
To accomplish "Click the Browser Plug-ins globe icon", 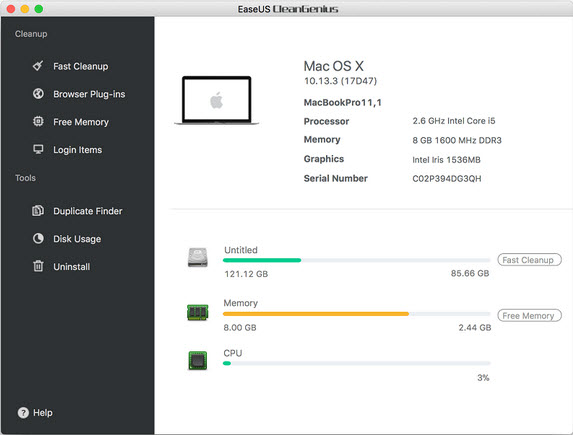I will click(38, 94).
